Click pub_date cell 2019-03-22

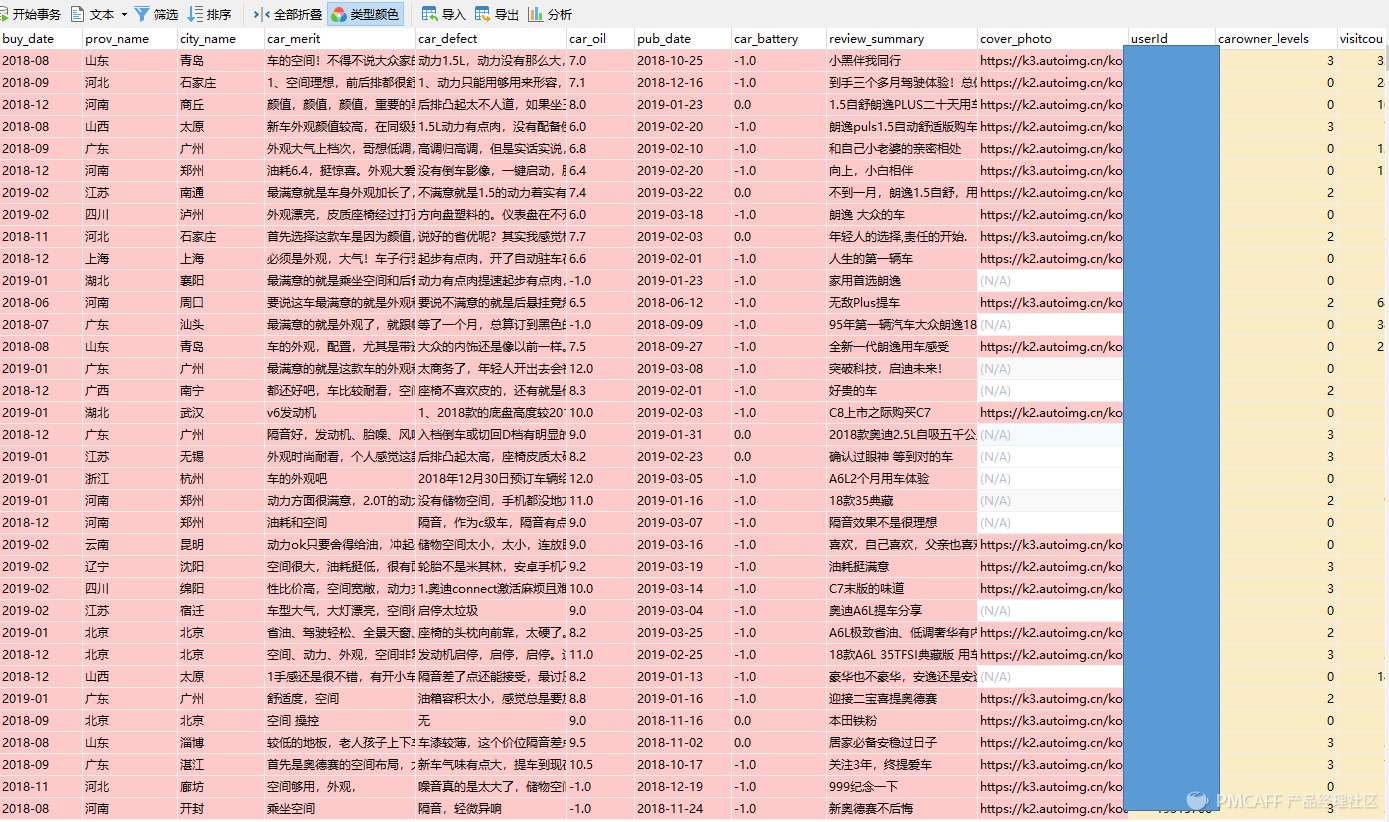pos(683,193)
